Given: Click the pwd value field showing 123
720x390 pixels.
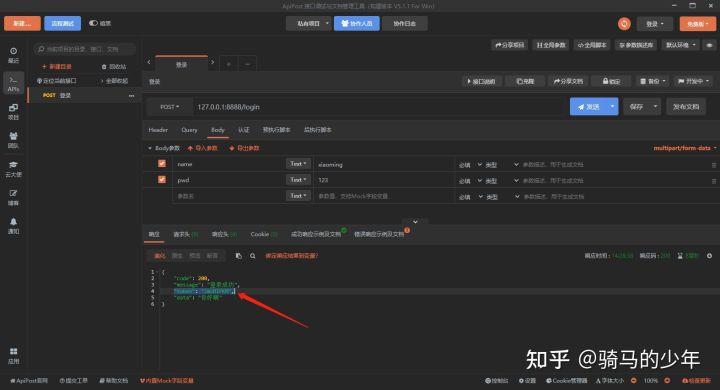Looking at the screenshot, I should point(383,180).
